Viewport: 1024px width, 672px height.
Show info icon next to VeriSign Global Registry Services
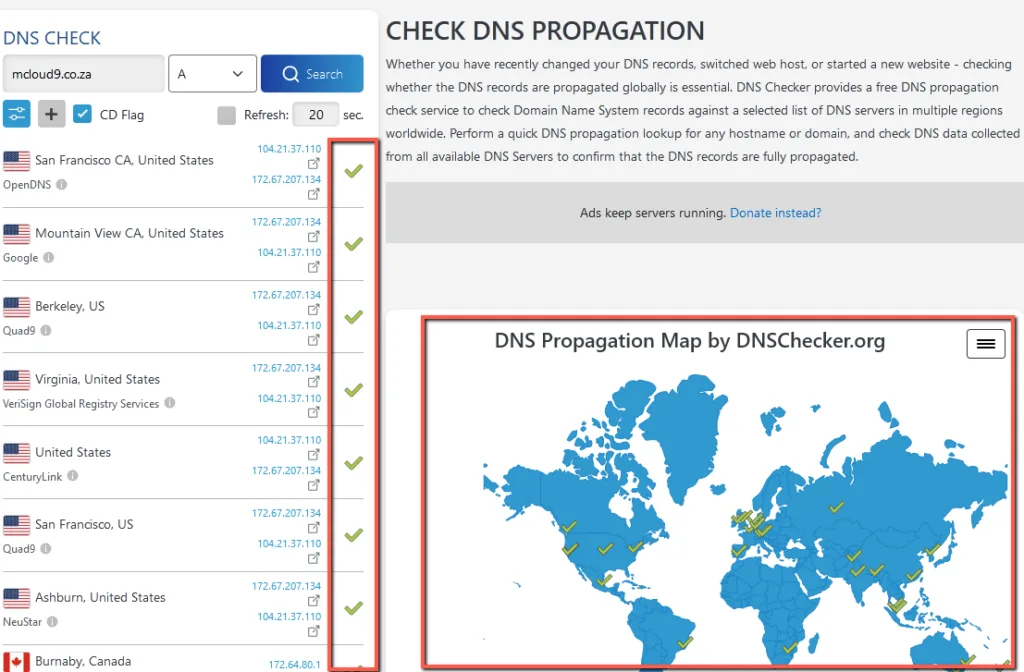(170, 403)
